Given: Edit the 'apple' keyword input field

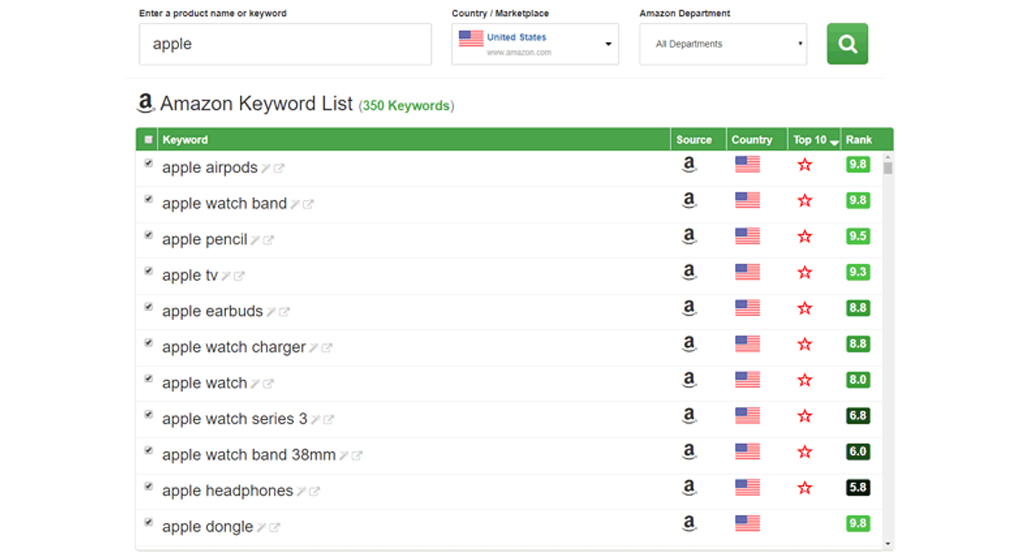Looking at the screenshot, I should (285, 44).
